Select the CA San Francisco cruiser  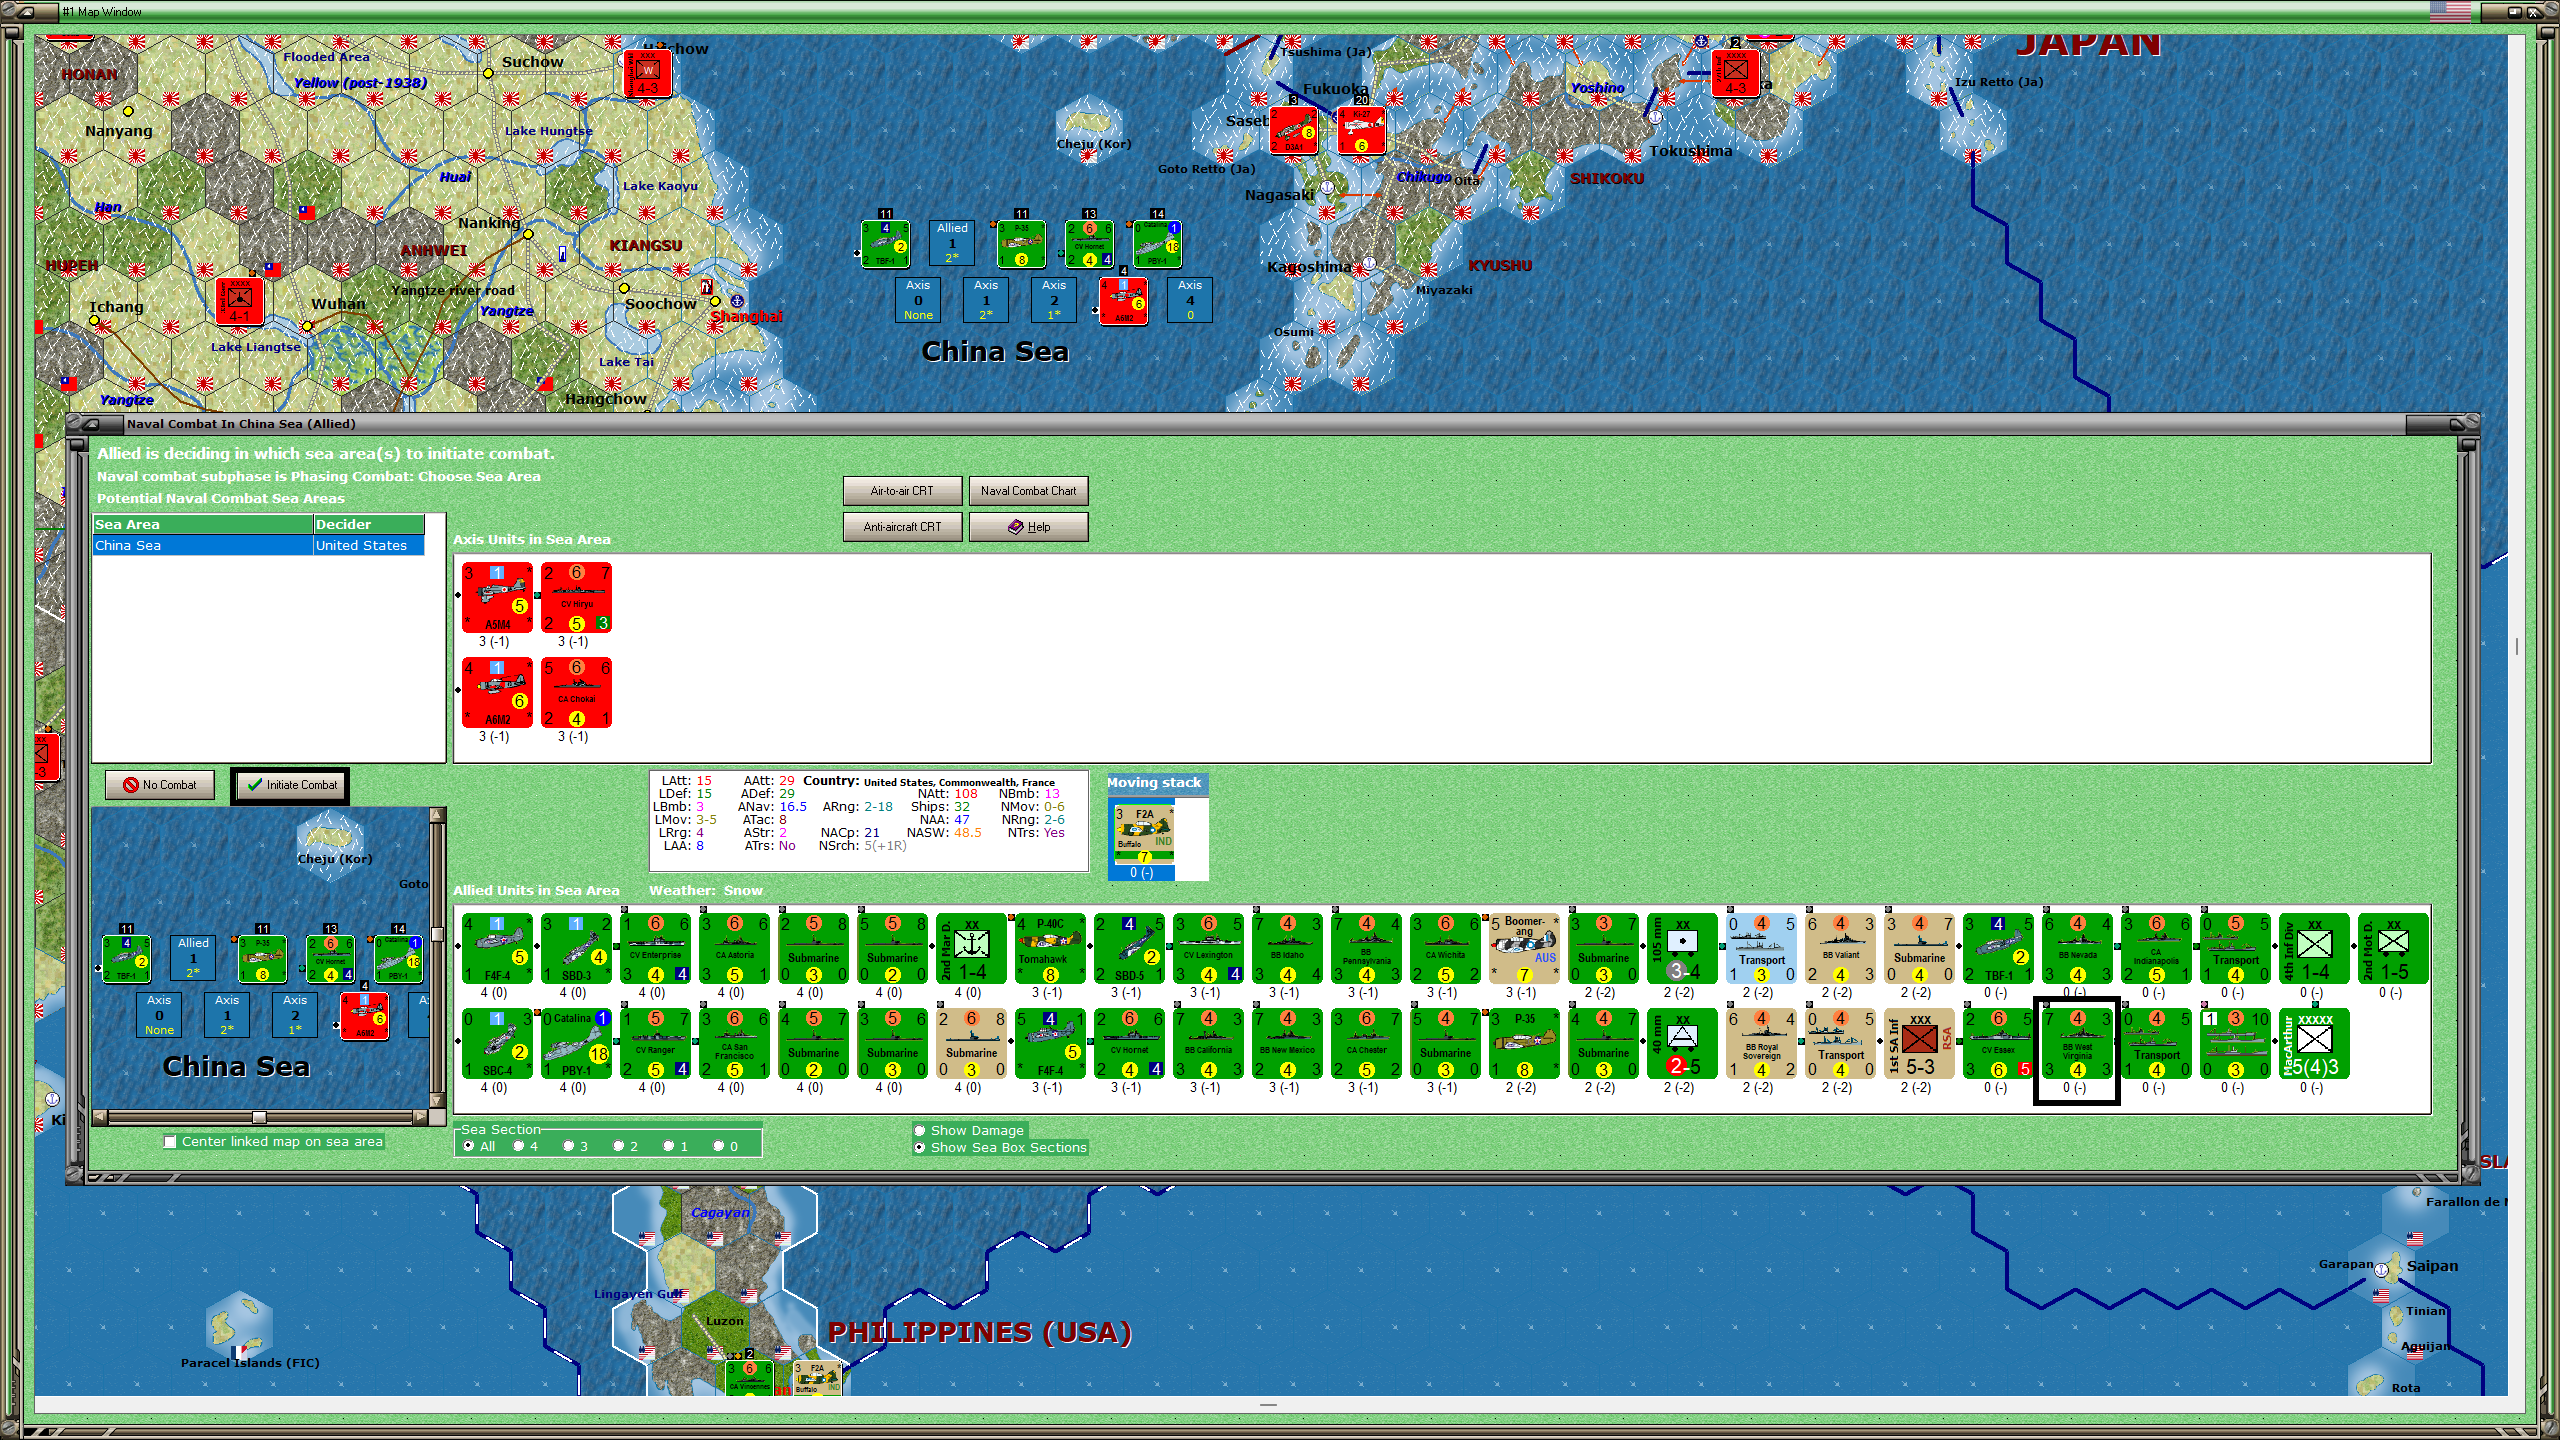734,1043
